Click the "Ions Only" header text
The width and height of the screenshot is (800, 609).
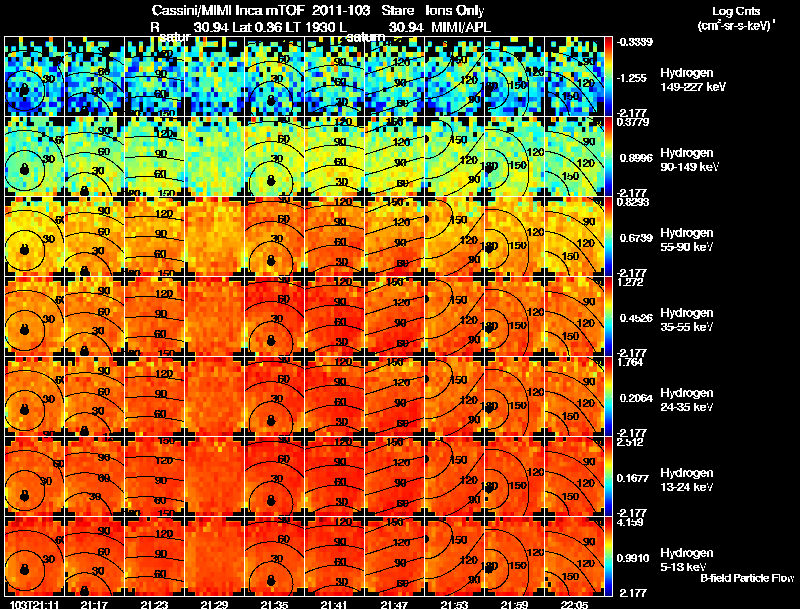pos(455,11)
